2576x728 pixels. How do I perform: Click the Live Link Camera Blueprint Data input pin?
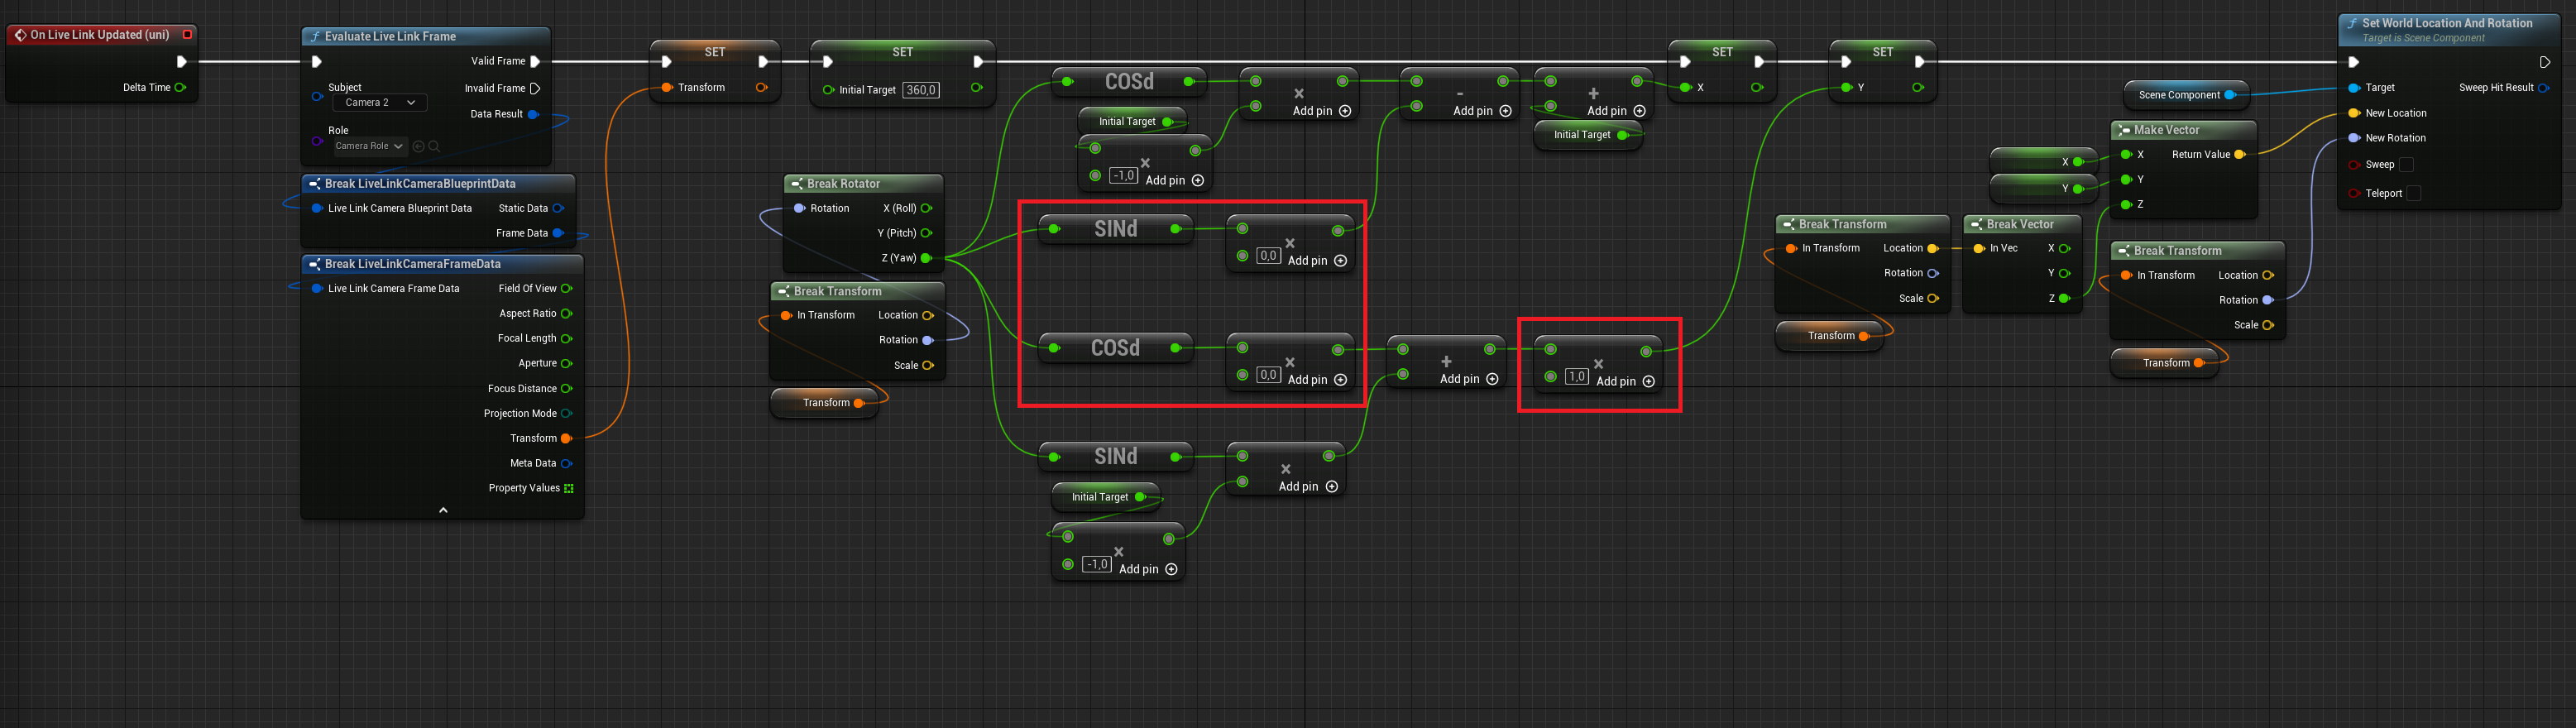point(317,209)
